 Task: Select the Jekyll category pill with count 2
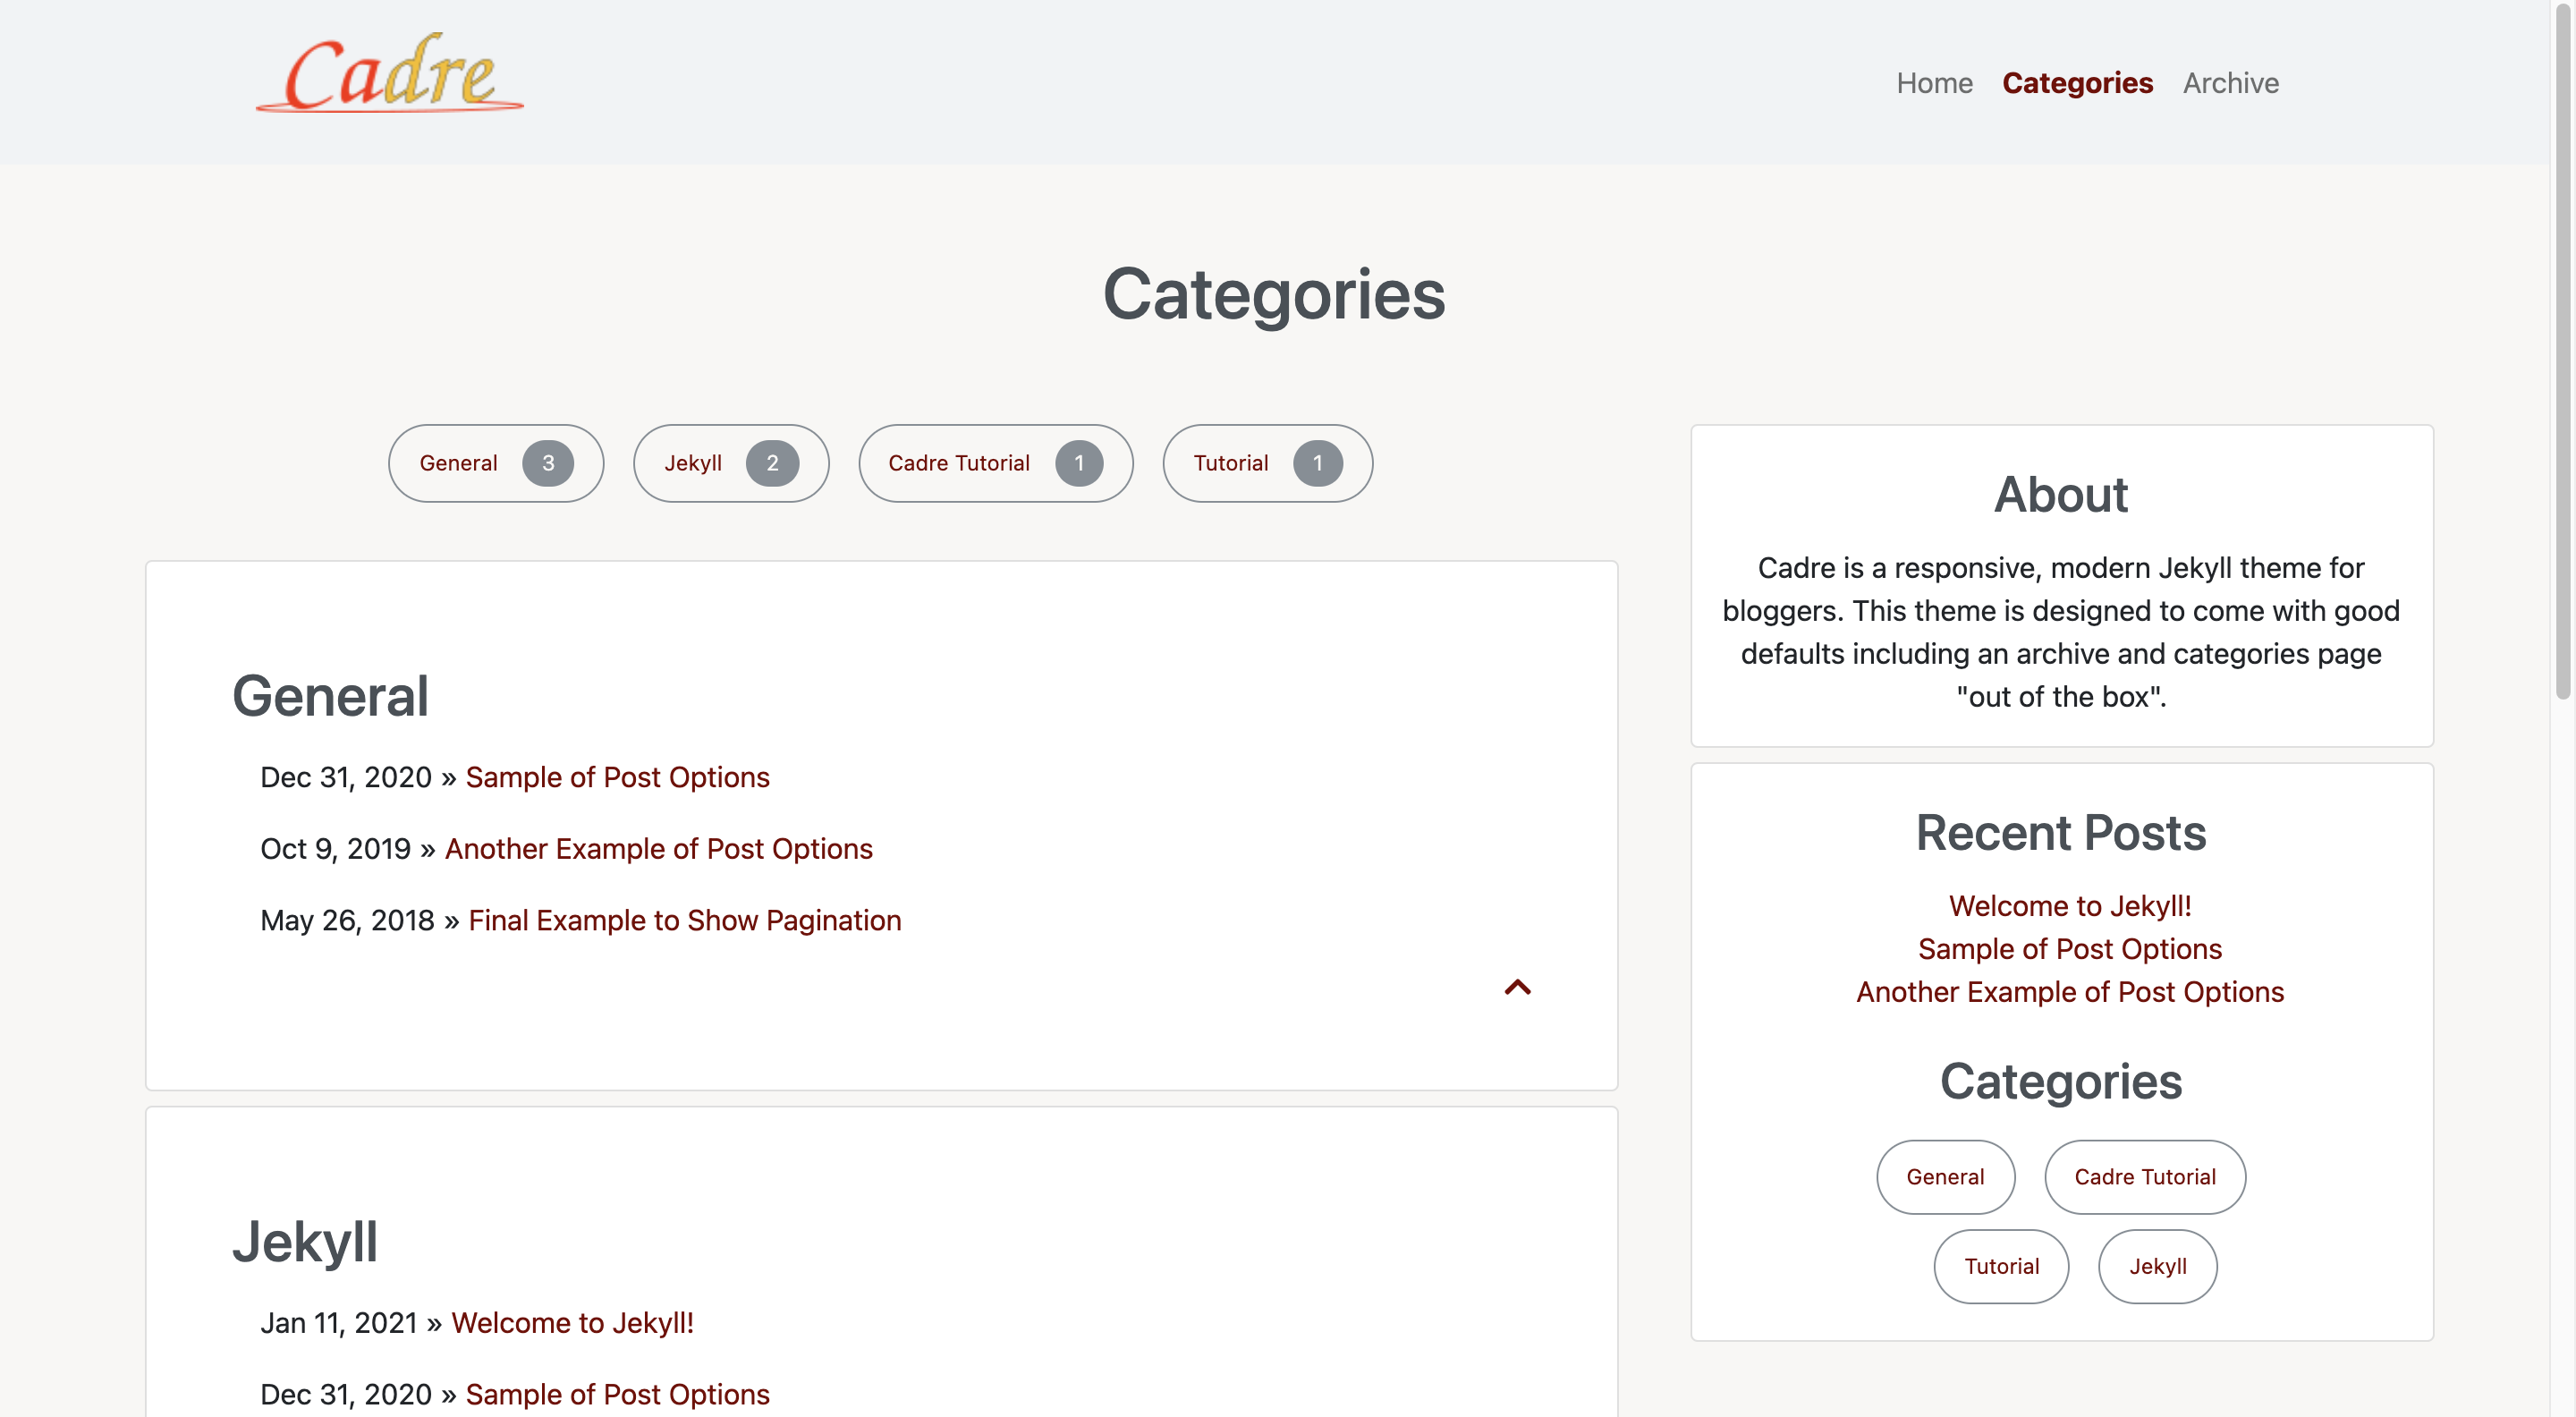(731, 463)
